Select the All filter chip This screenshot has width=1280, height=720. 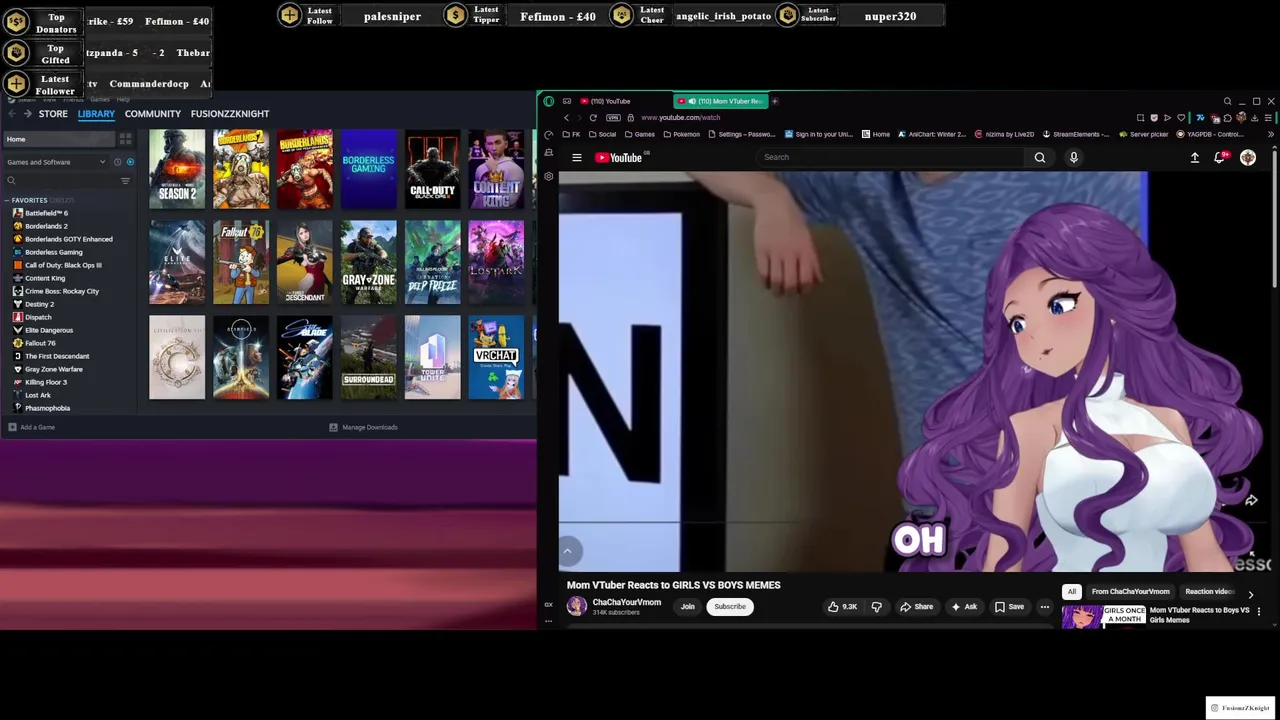[x=1071, y=591]
